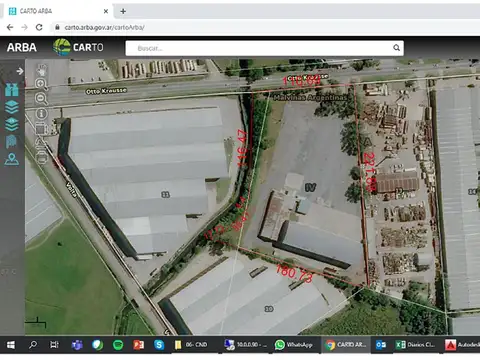Reload the CARTO ARBA page

pyautogui.click(x=39, y=27)
